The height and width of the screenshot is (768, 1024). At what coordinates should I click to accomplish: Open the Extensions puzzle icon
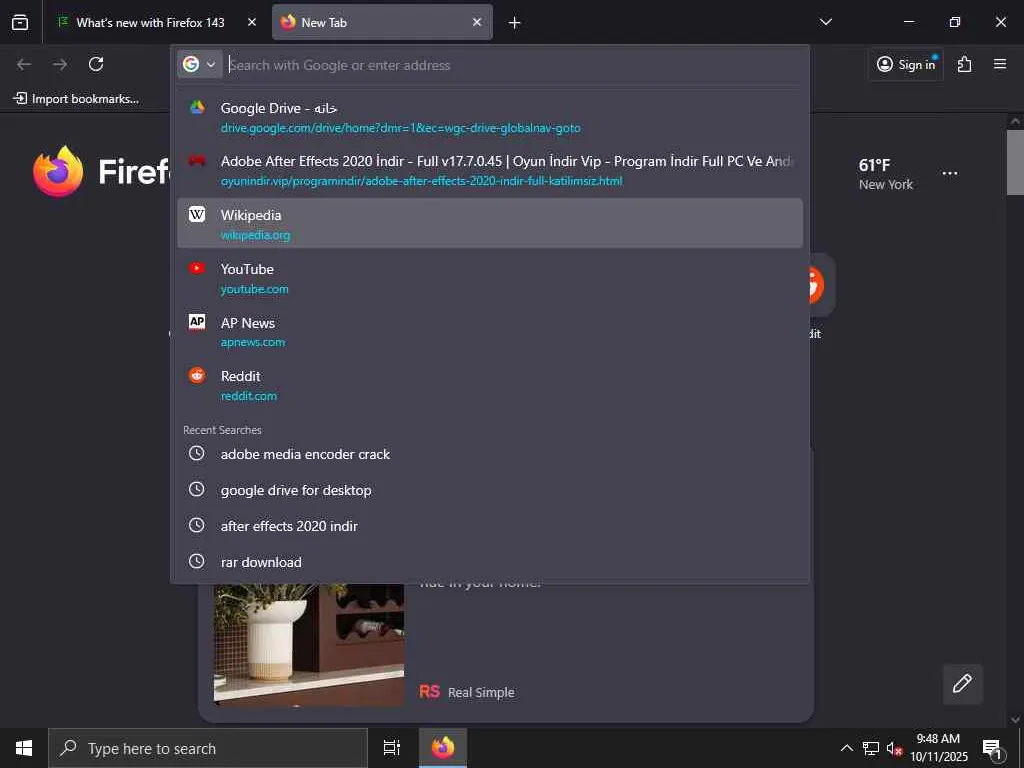965,64
